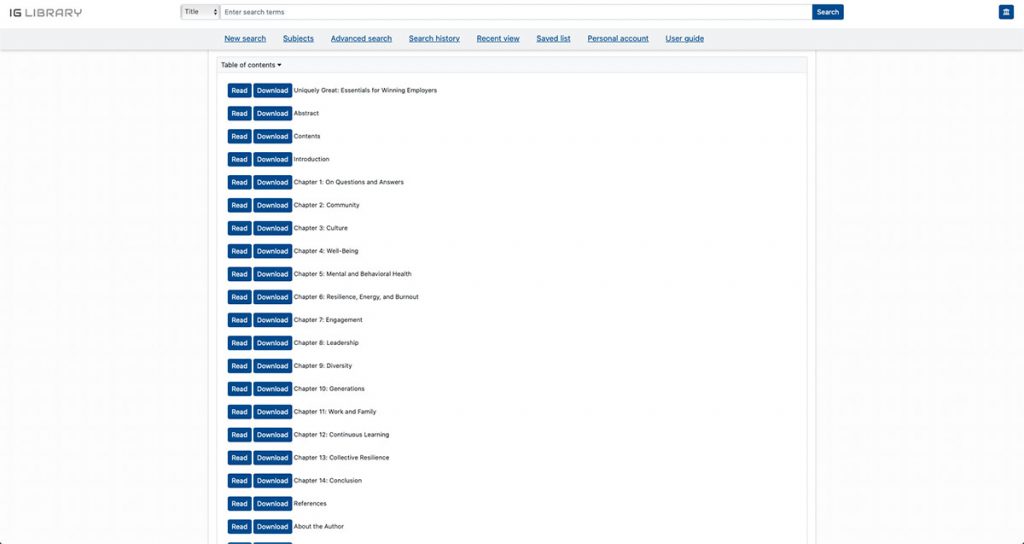
Task: Read Chapter 13: Collective Resilience
Action: pyautogui.click(x=240, y=458)
